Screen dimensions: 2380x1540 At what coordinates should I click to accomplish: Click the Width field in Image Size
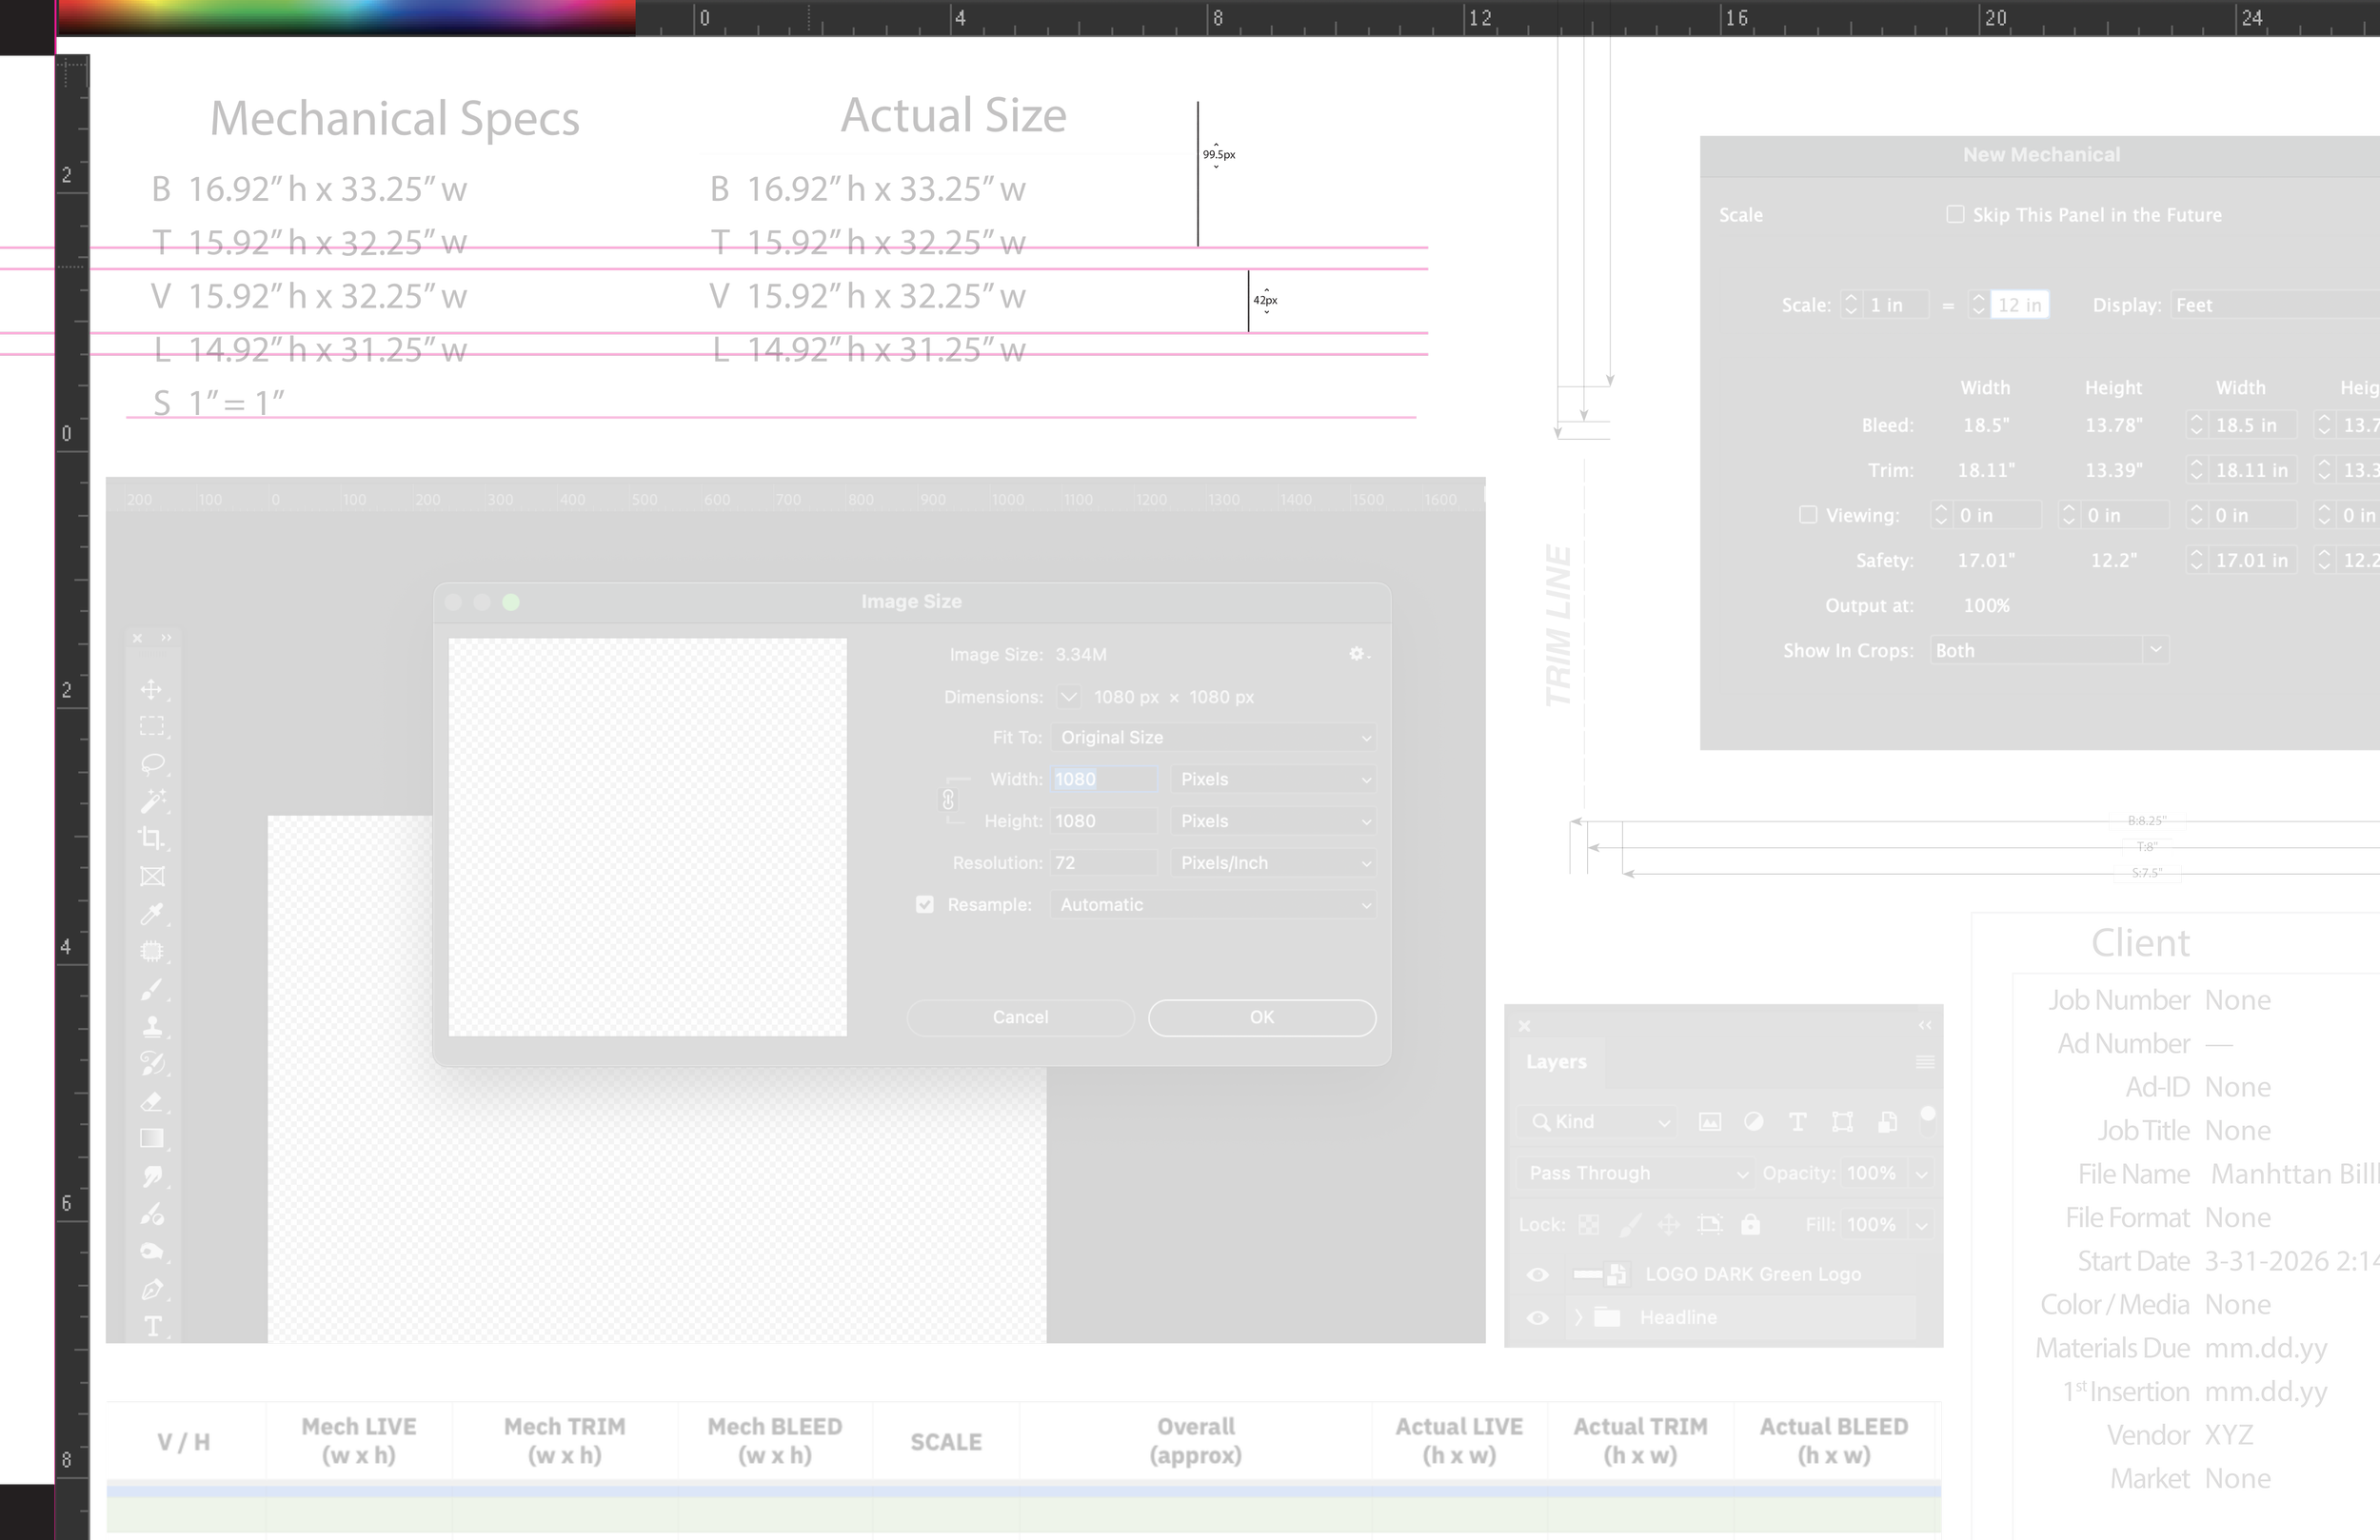(x=1104, y=779)
